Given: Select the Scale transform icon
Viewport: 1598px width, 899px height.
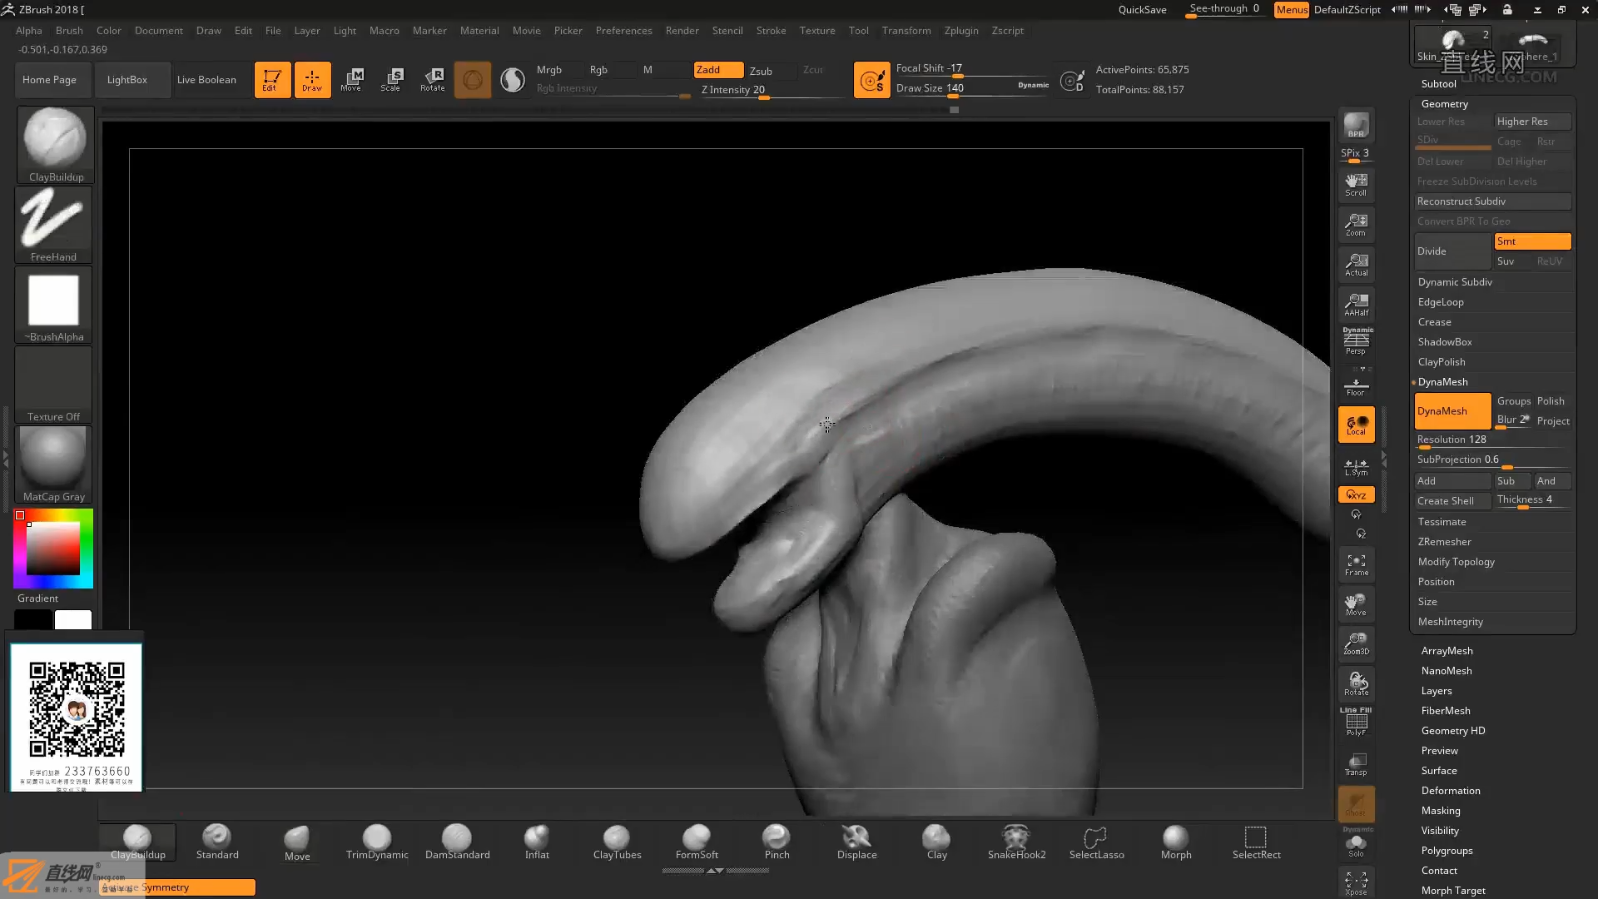Looking at the screenshot, I should [392, 80].
